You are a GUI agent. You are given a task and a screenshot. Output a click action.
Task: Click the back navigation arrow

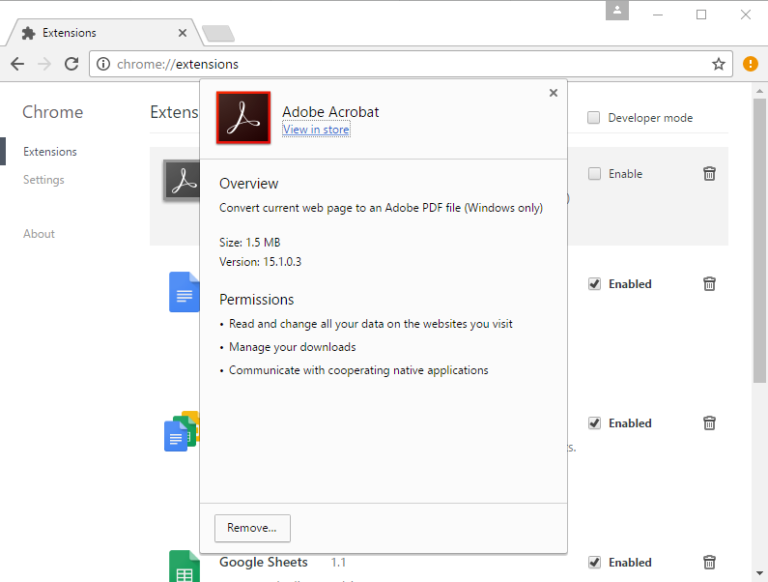[18, 64]
